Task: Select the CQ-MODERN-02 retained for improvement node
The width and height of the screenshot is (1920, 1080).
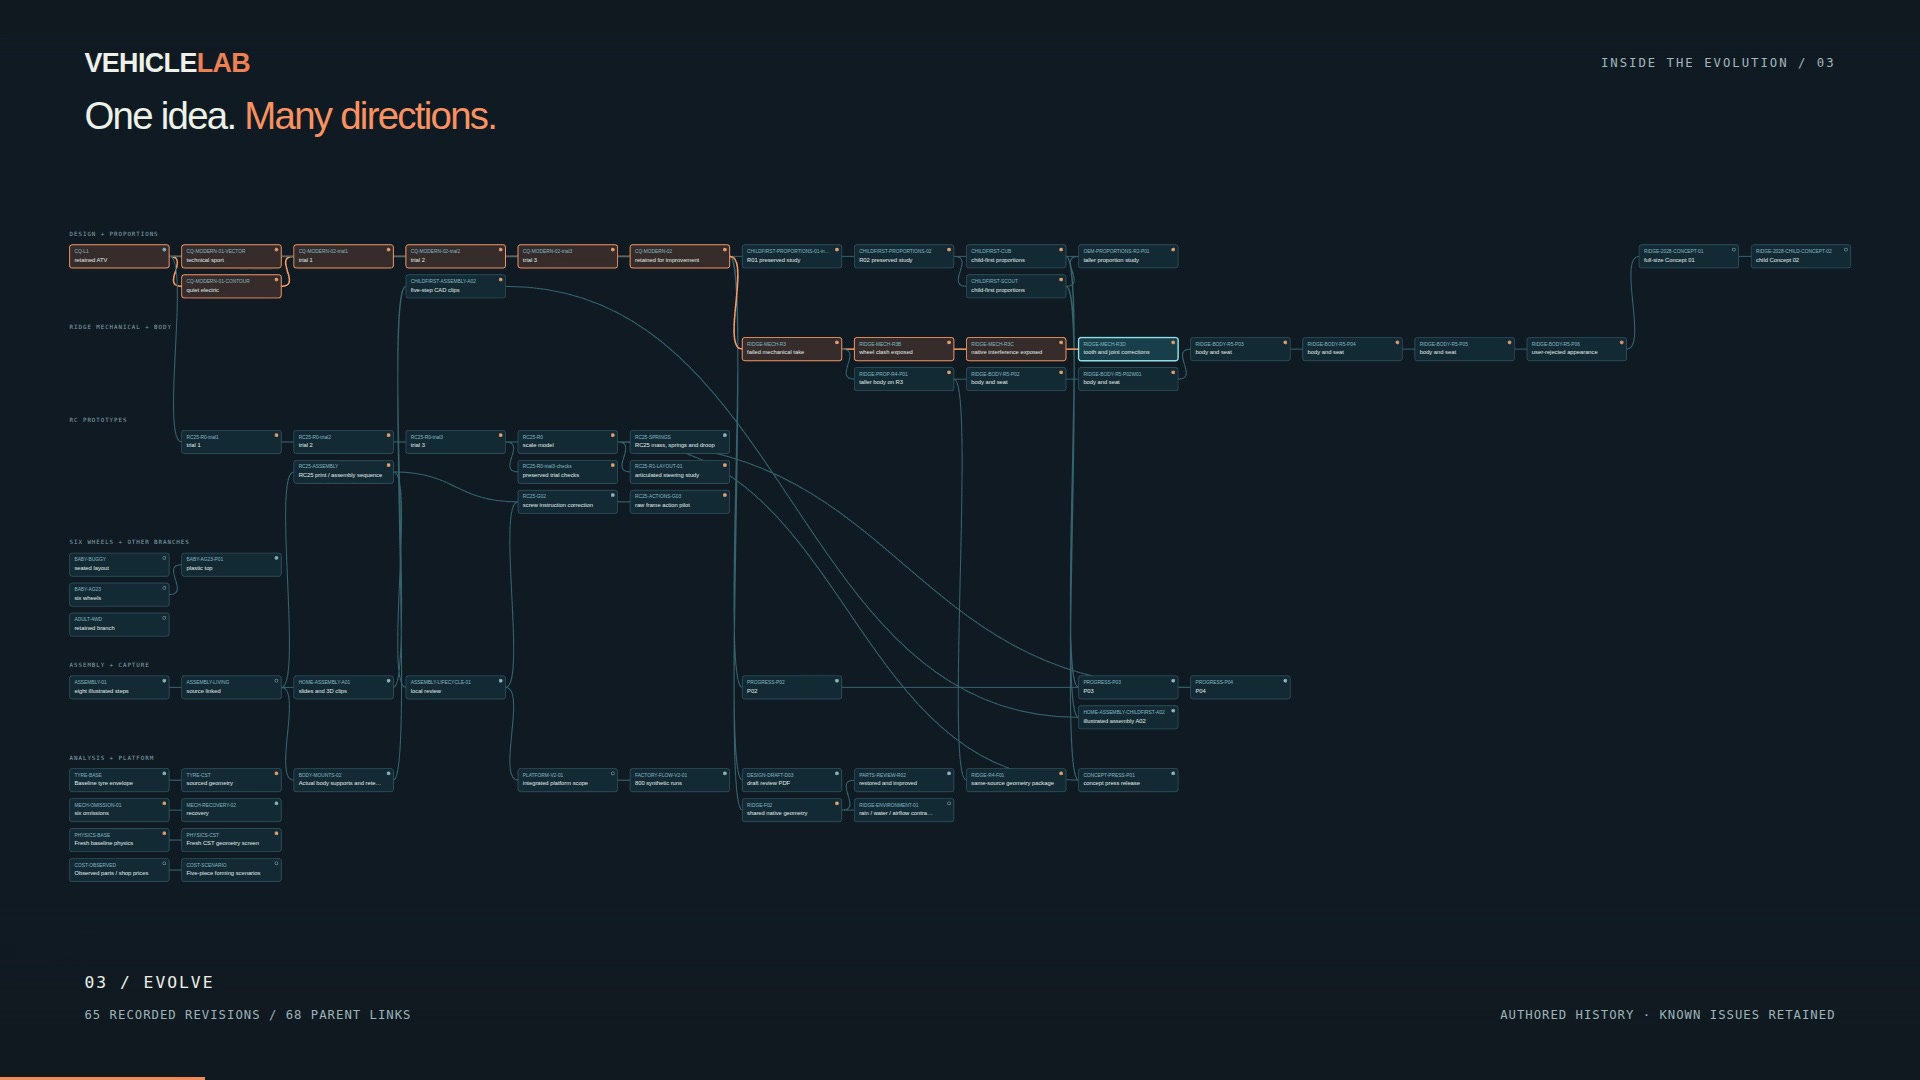Action: point(679,256)
